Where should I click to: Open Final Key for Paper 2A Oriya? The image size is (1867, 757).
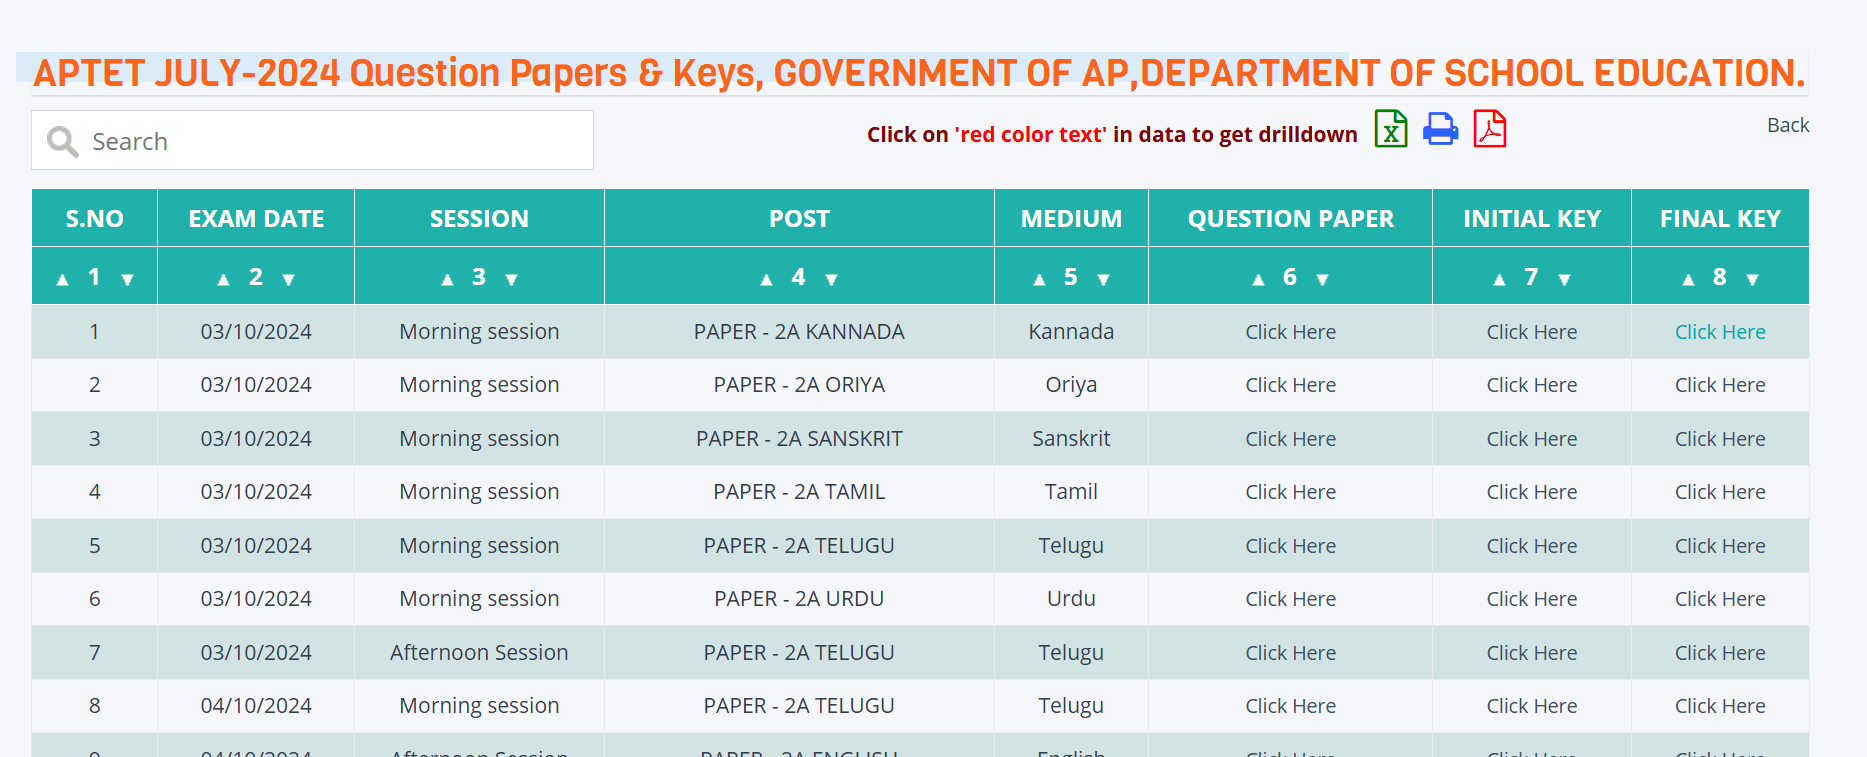(1720, 385)
